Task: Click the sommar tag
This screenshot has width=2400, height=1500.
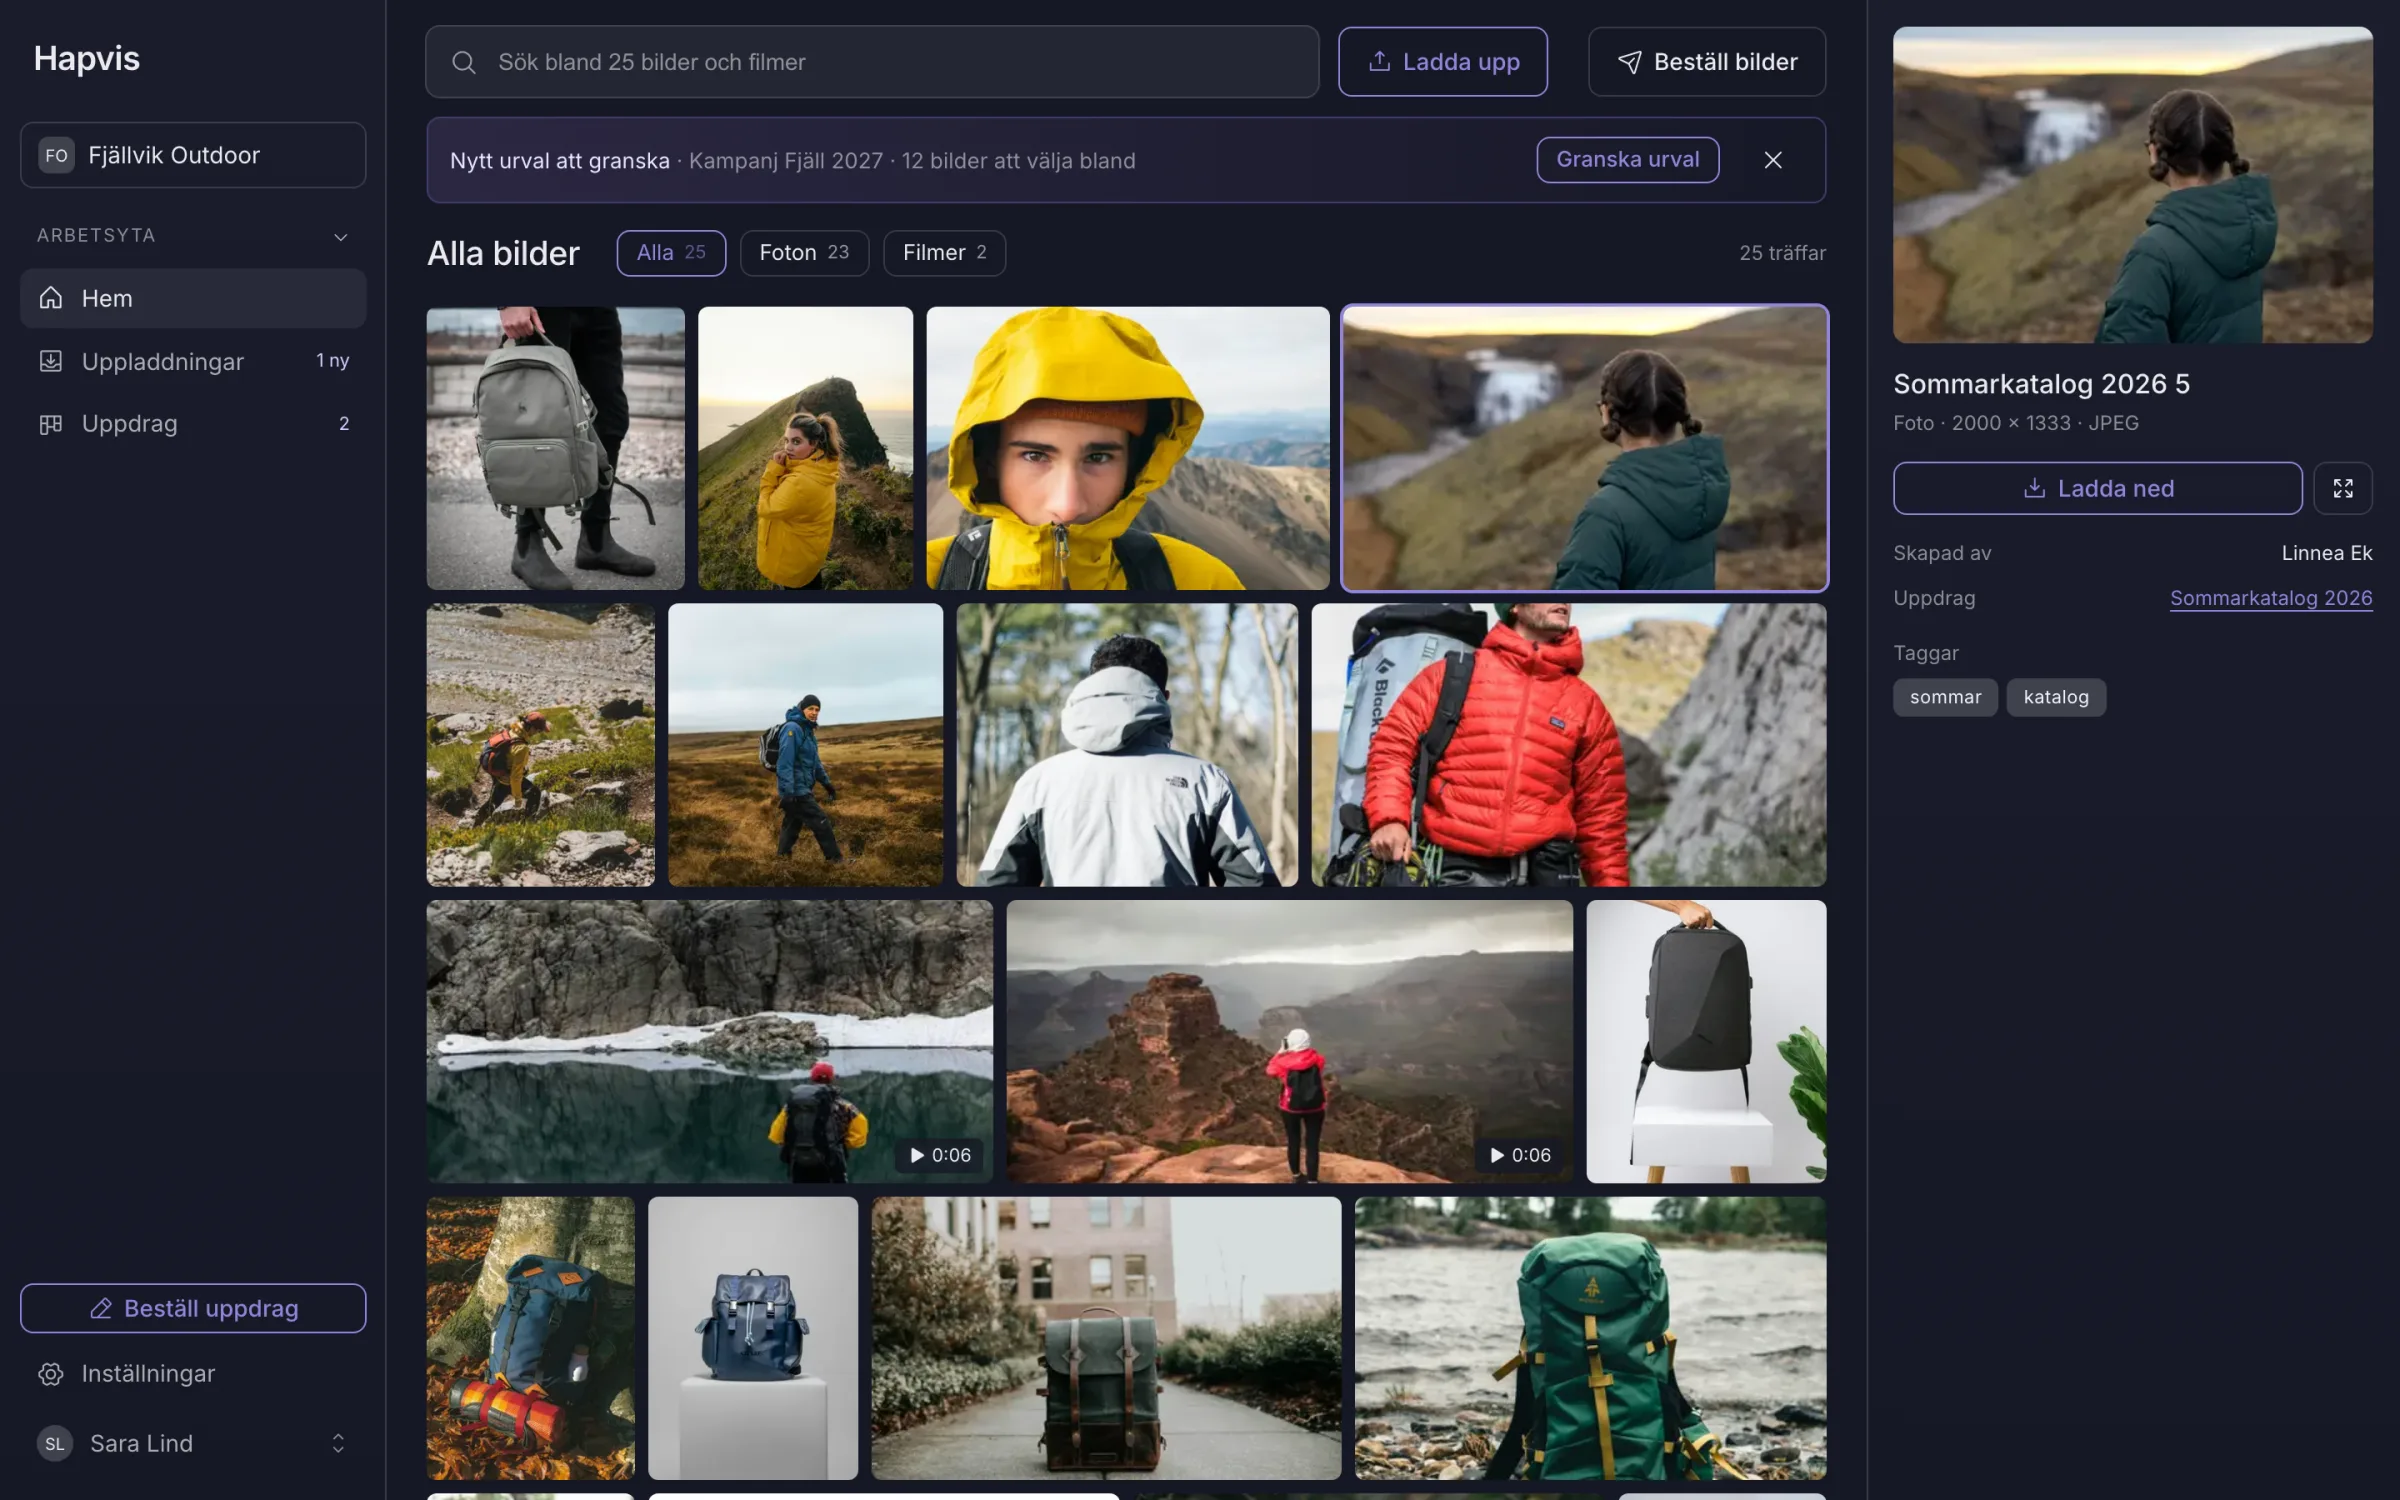Action: click(x=1945, y=697)
